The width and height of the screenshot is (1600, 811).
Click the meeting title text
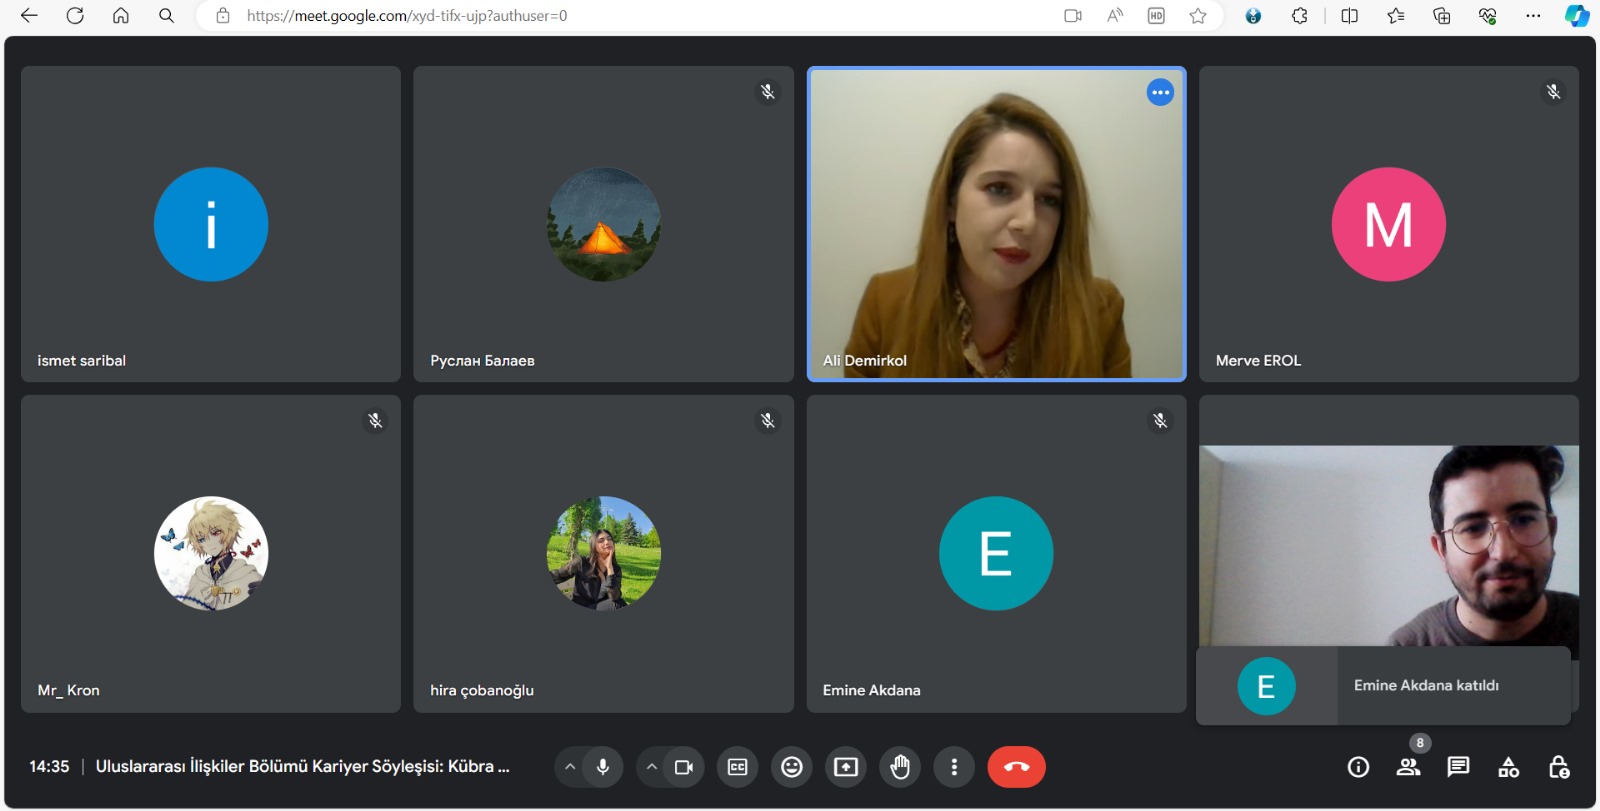pyautogui.click(x=303, y=766)
